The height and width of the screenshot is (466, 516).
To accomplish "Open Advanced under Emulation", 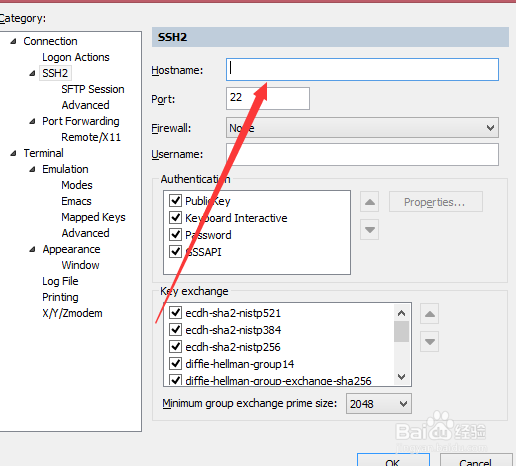I will click(85, 233).
